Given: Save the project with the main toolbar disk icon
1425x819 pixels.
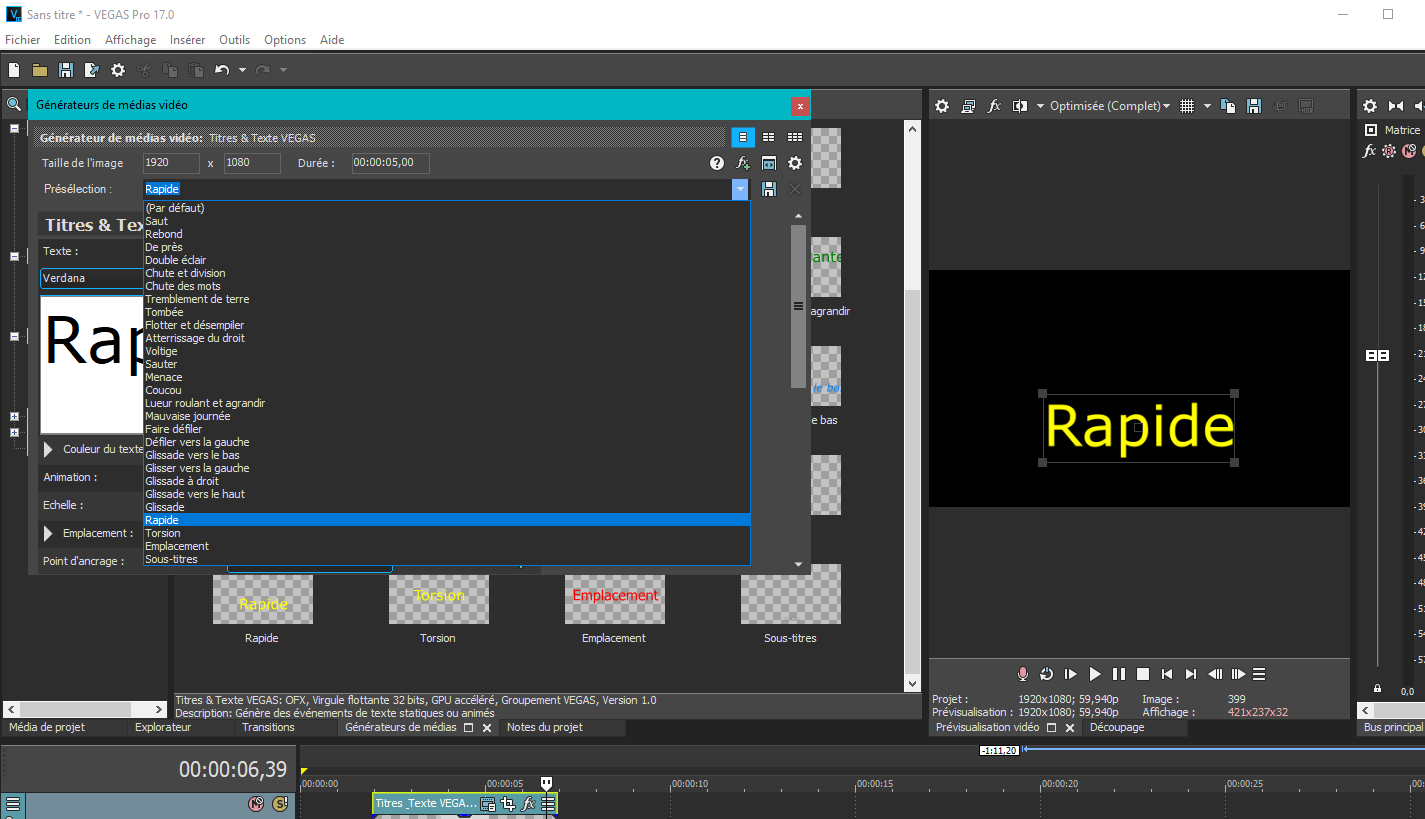Looking at the screenshot, I should [66, 70].
